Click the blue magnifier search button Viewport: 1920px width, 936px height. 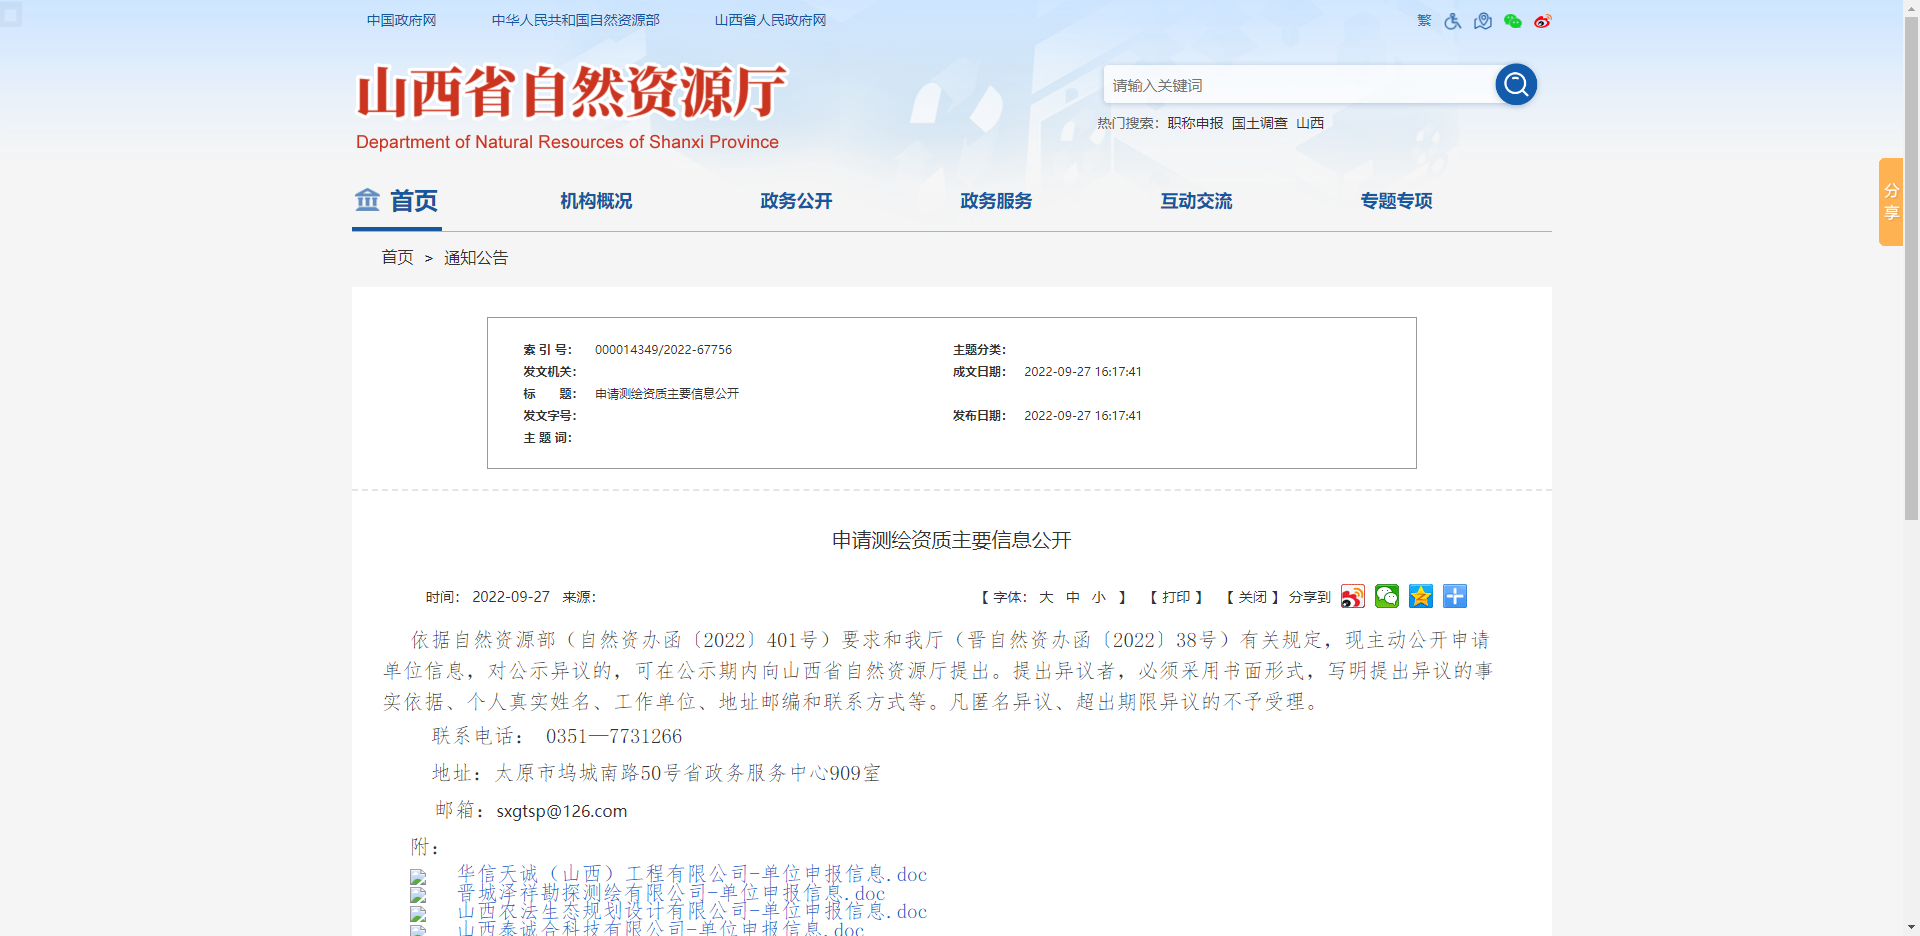[1515, 85]
